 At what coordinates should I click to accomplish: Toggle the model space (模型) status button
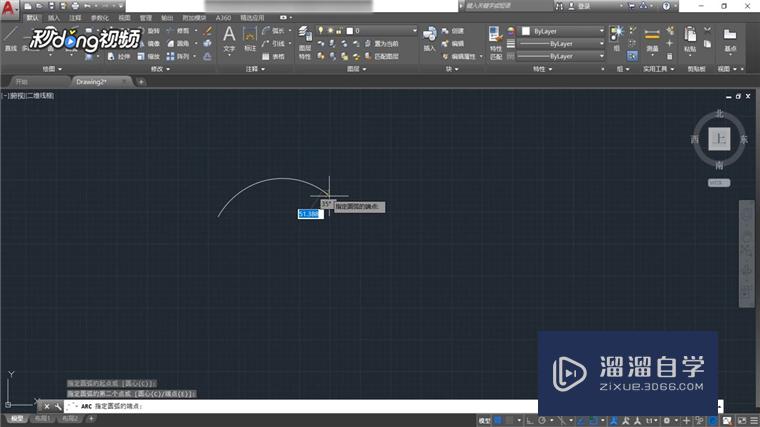click(x=485, y=420)
